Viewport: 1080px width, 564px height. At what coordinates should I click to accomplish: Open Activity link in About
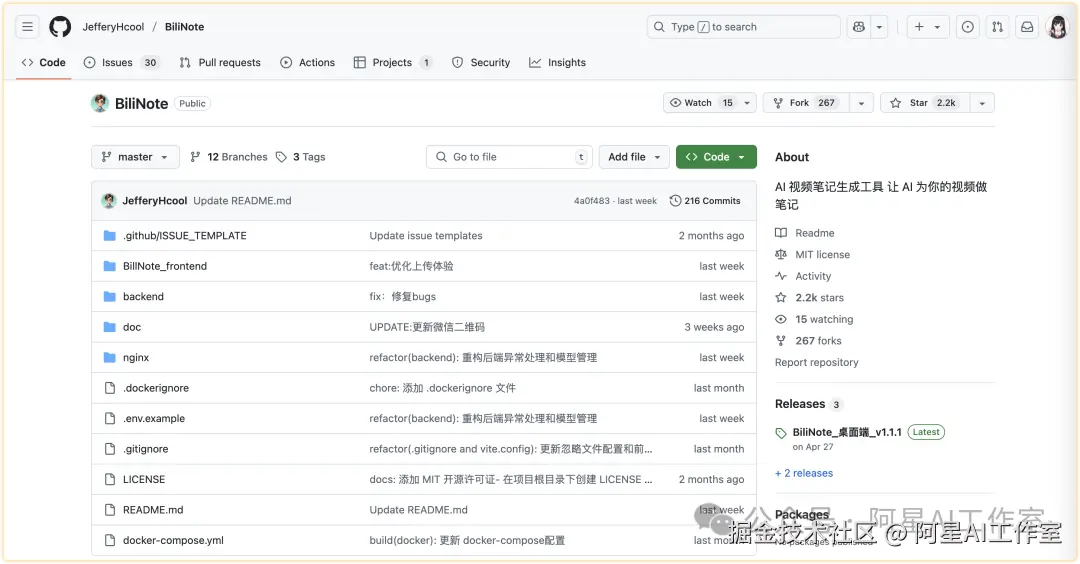[x=803, y=276]
